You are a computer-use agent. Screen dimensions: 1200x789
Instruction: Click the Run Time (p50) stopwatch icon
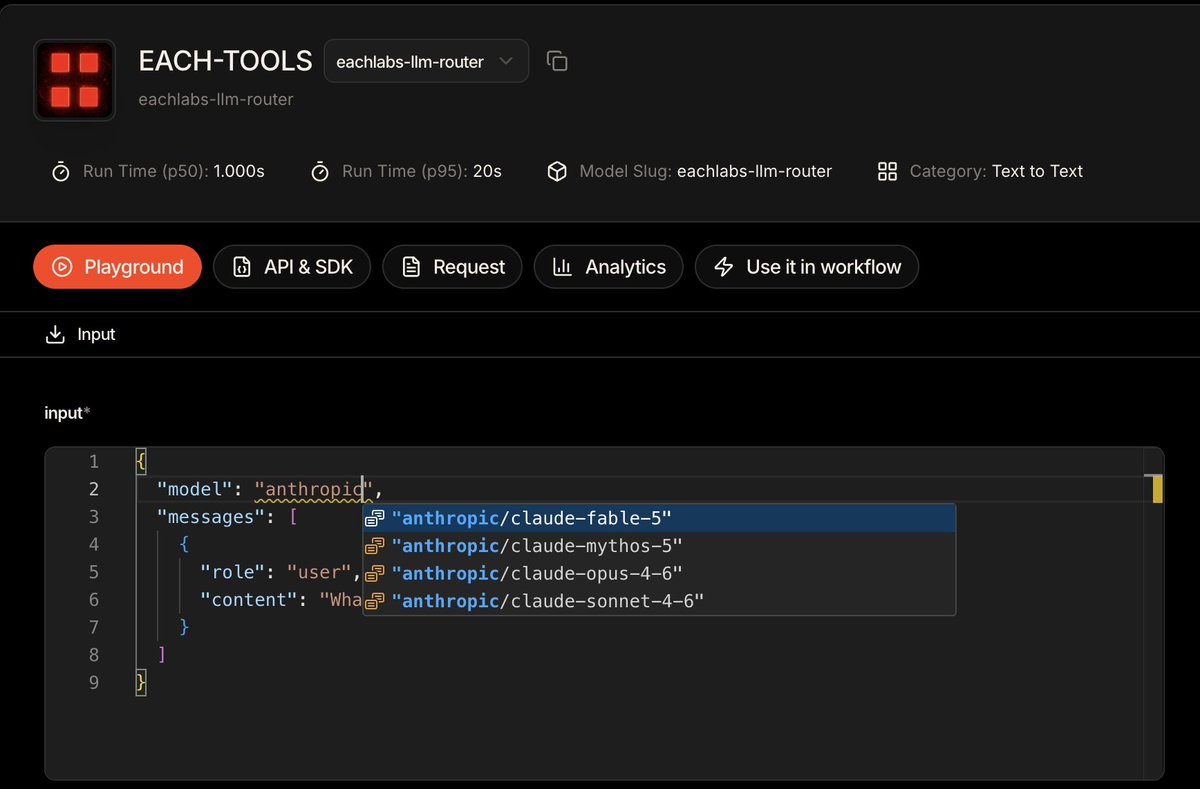click(x=60, y=172)
